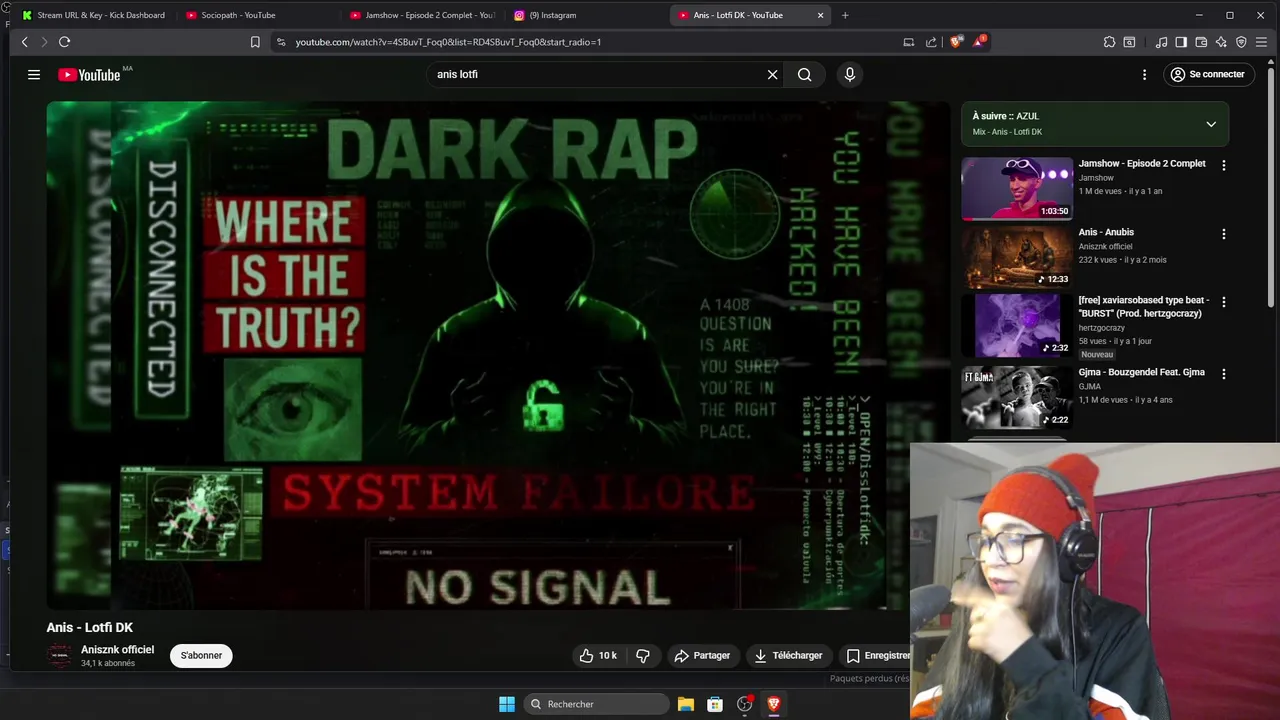Switch to the Kick Dashboard tab

pyautogui.click(x=93, y=15)
